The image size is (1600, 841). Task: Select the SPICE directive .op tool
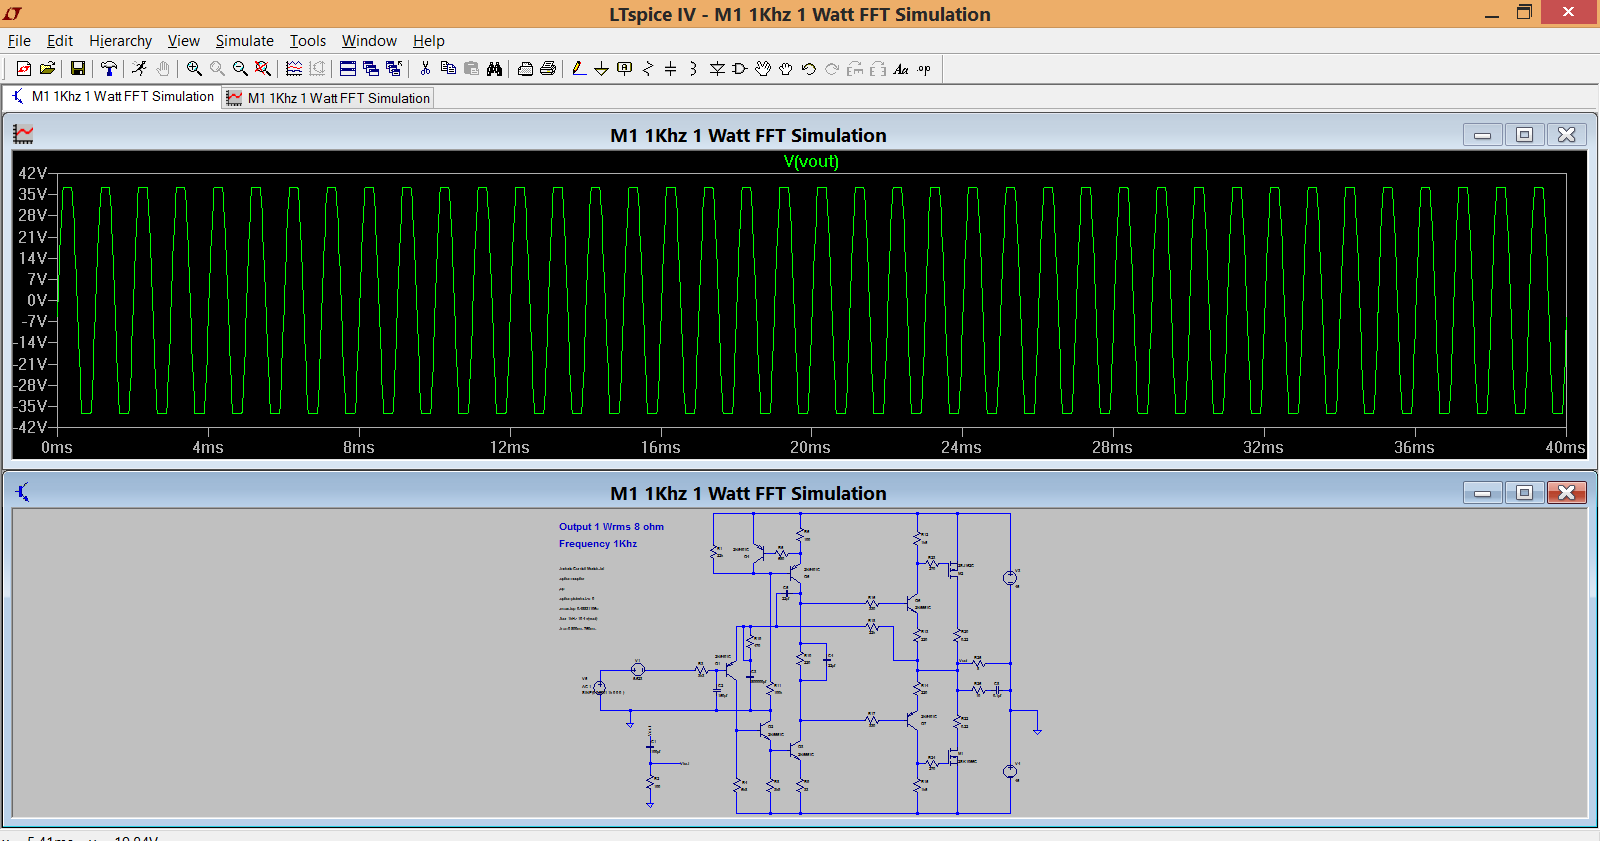tap(924, 68)
